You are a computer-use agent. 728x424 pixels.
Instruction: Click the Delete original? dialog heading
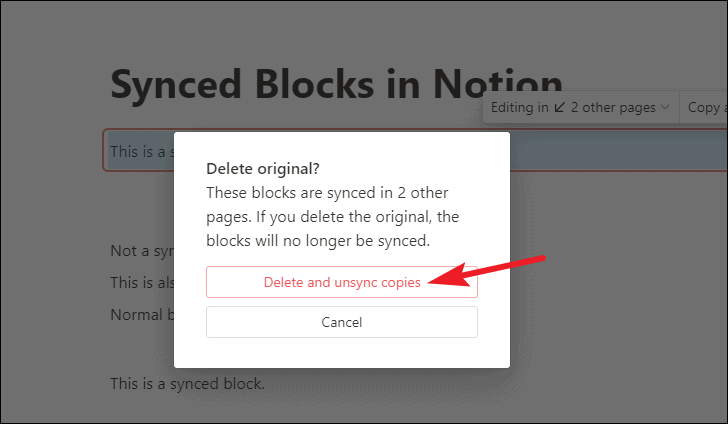point(263,169)
